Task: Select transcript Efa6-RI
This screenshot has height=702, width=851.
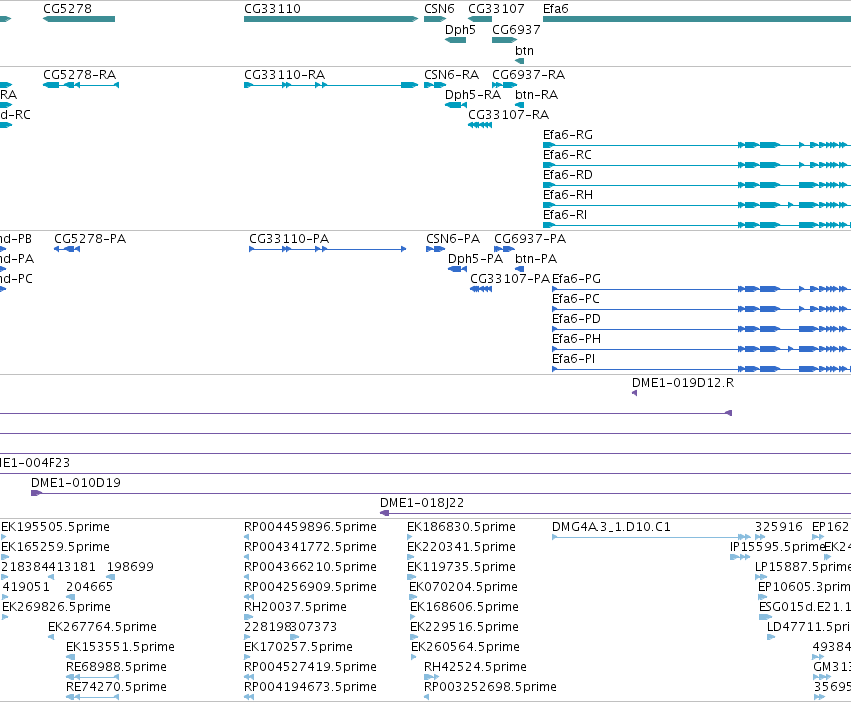Action: (565, 214)
